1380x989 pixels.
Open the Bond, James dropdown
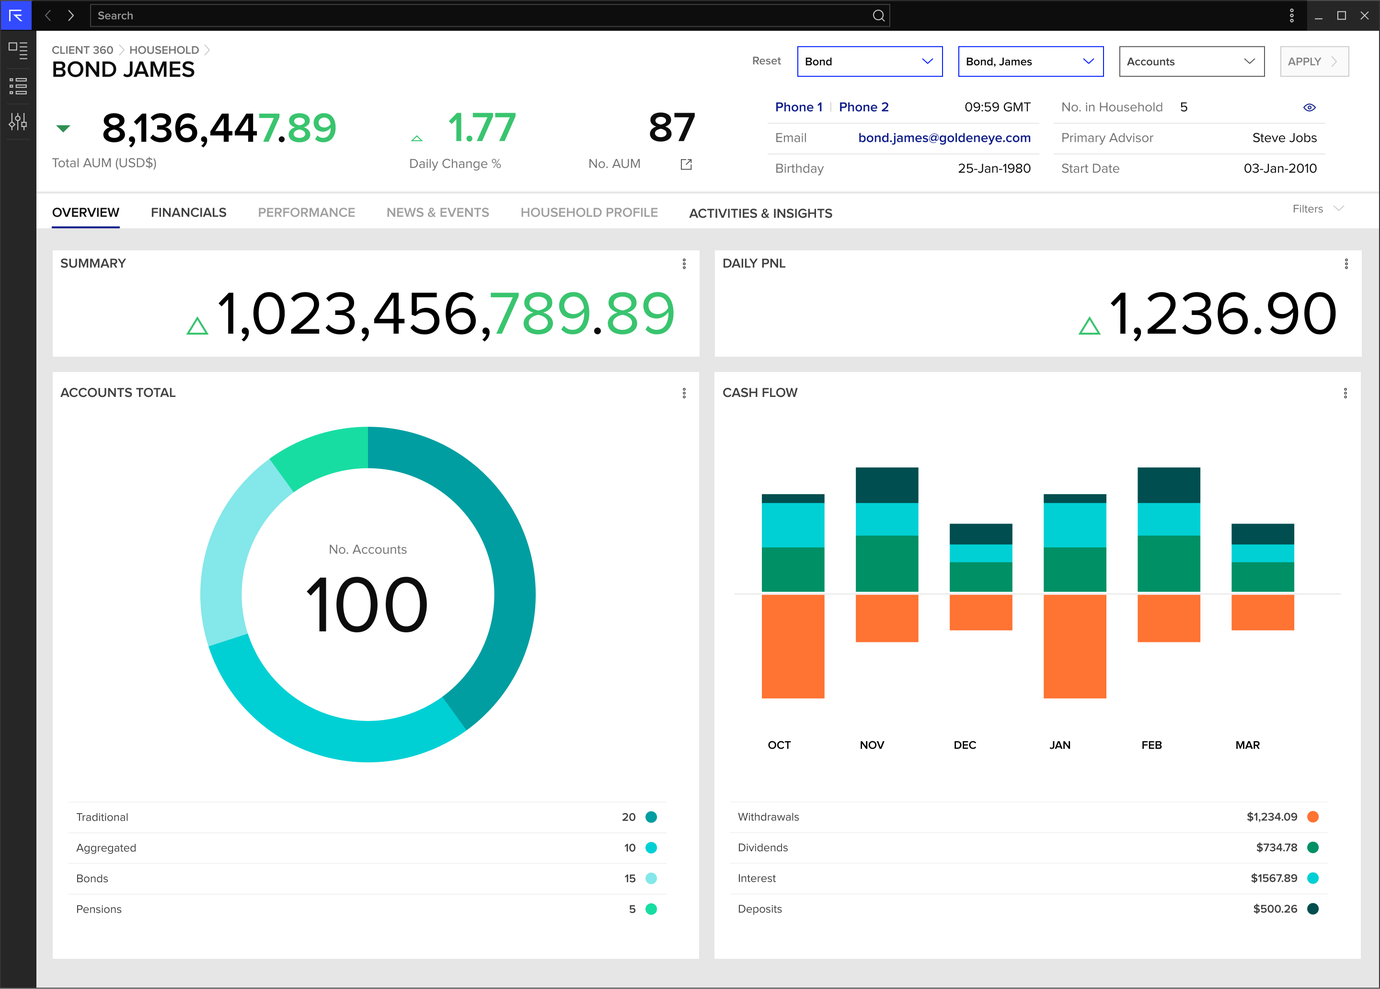coord(1031,61)
